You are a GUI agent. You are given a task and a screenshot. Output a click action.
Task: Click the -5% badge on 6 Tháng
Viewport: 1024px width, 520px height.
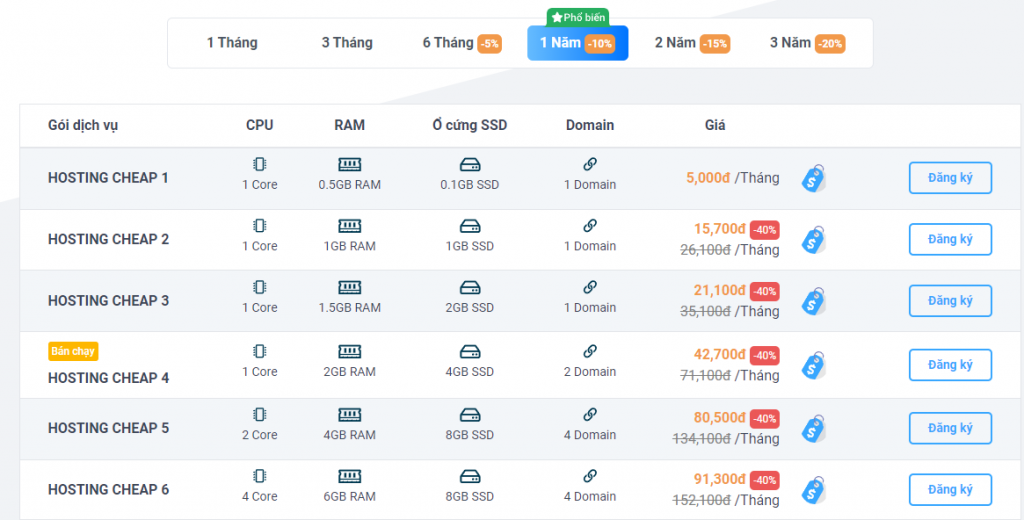point(489,44)
